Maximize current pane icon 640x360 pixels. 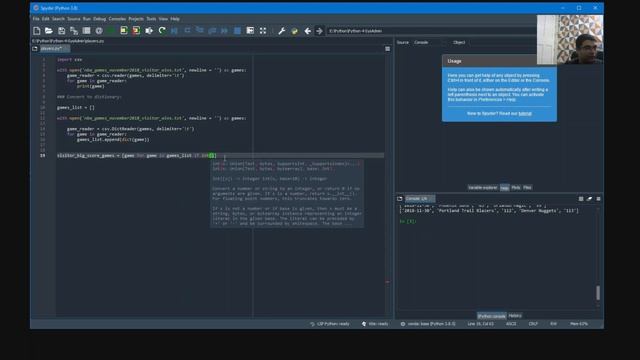pos(250,31)
